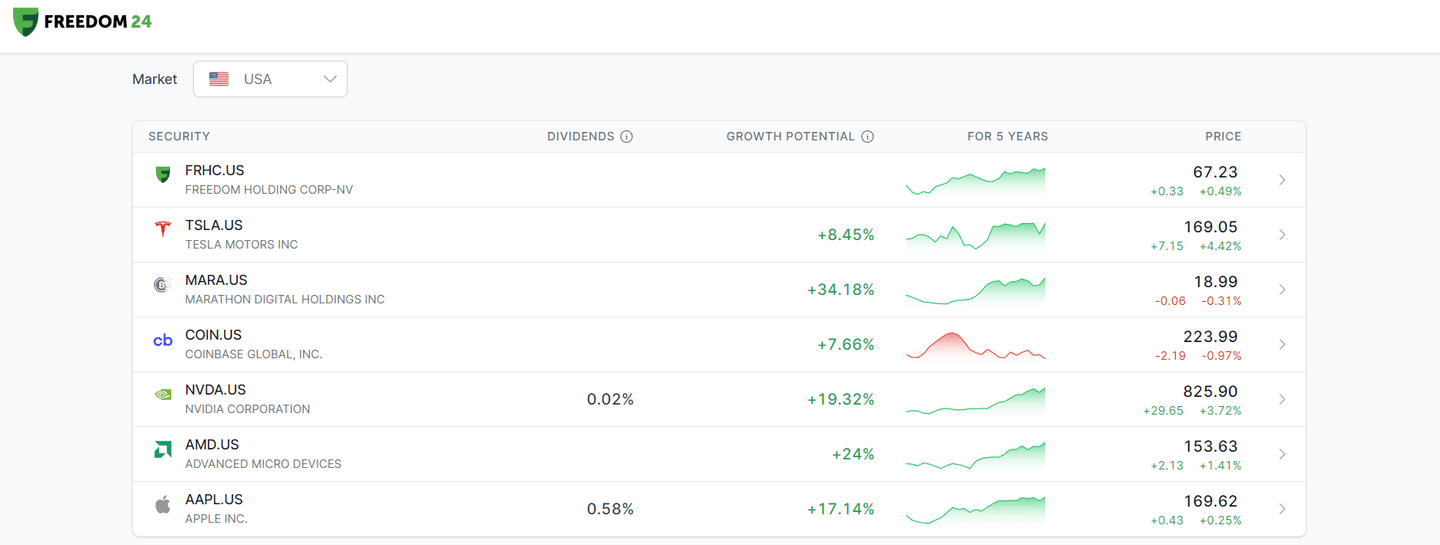Click the FREEDOM HOLDING CORP-NV company name
The image size is (1440, 545).
[x=269, y=190]
